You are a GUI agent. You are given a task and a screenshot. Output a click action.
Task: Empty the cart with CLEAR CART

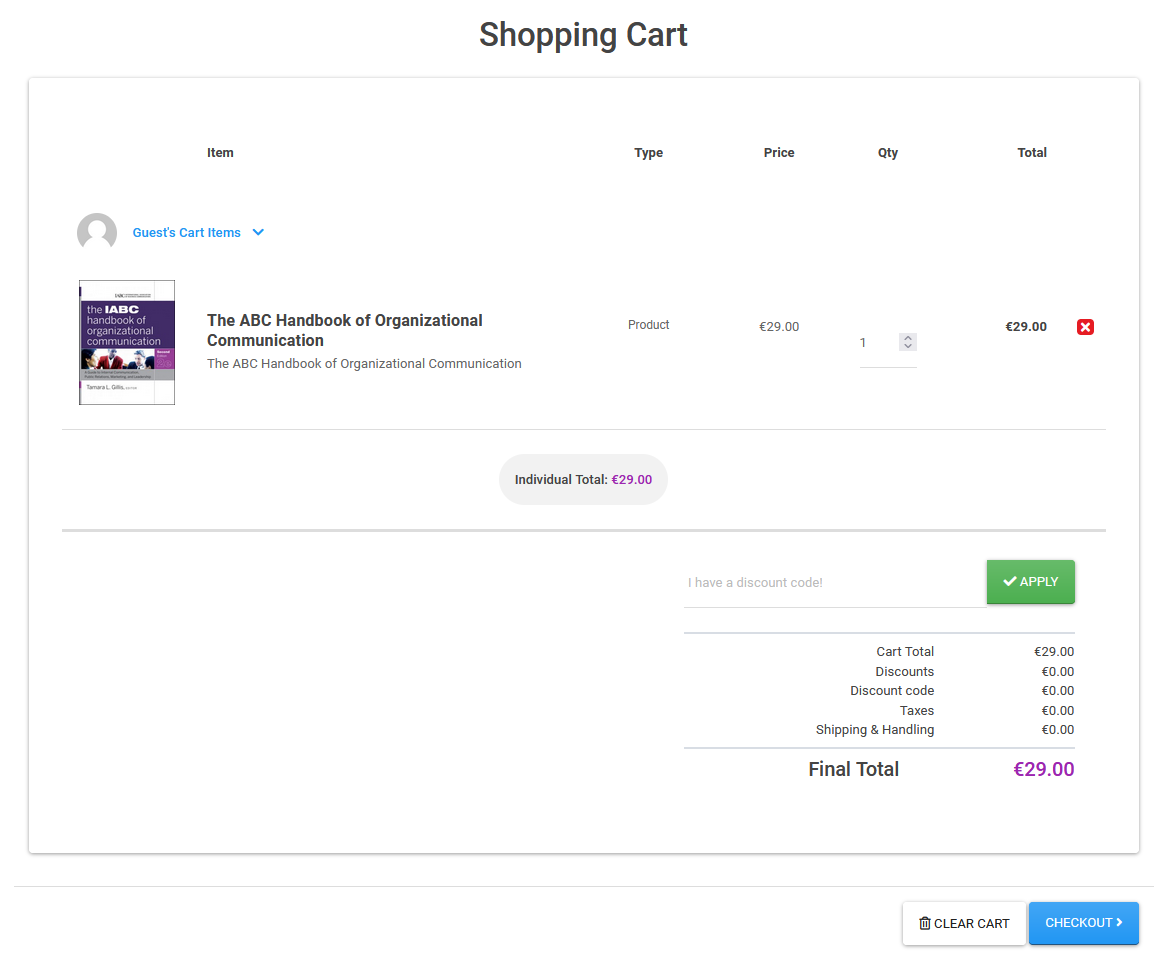[x=964, y=923]
